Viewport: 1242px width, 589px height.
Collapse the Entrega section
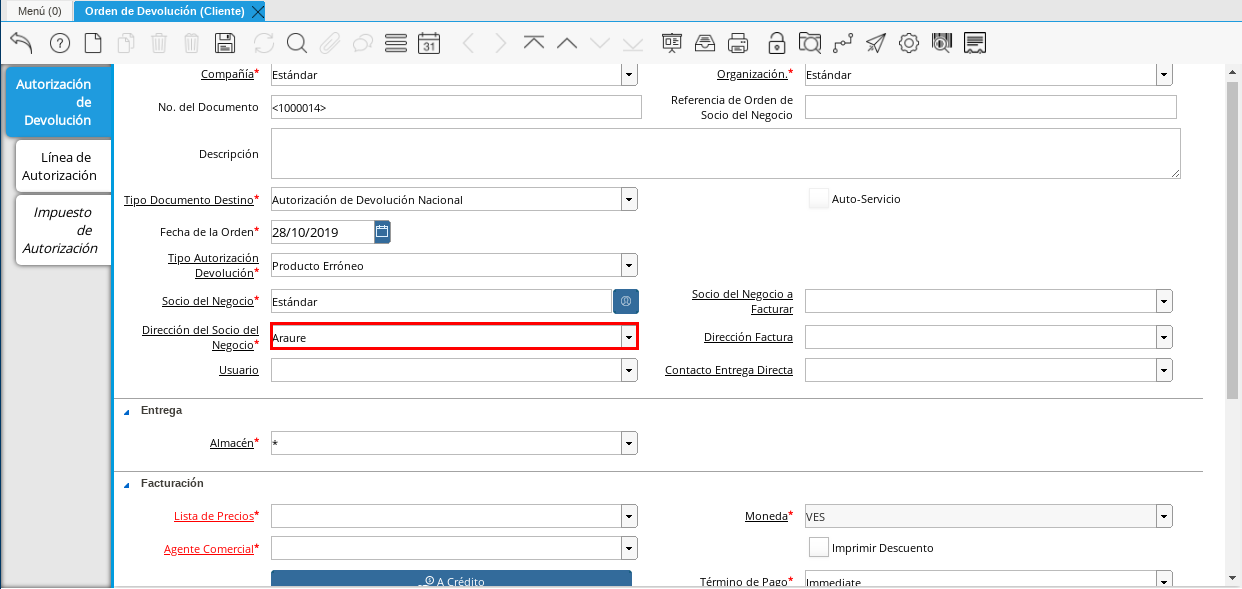(x=127, y=411)
